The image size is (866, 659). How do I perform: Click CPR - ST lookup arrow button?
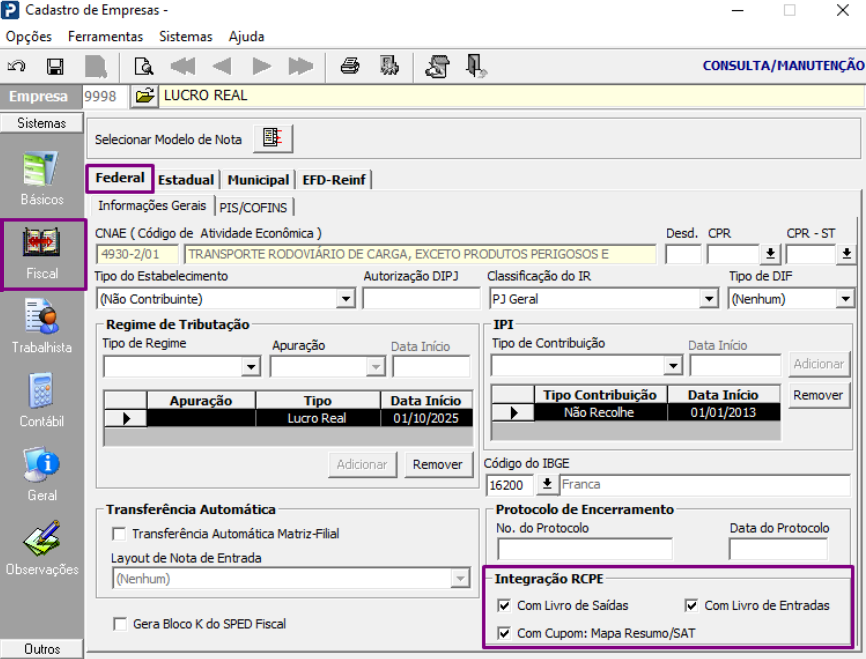pos(846,254)
